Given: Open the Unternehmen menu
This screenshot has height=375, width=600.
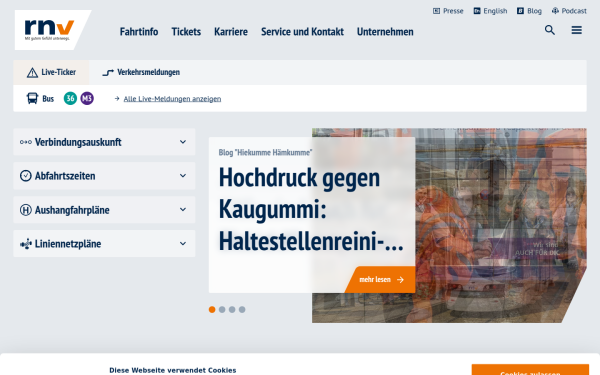Looking at the screenshot, I should point(385,31).
